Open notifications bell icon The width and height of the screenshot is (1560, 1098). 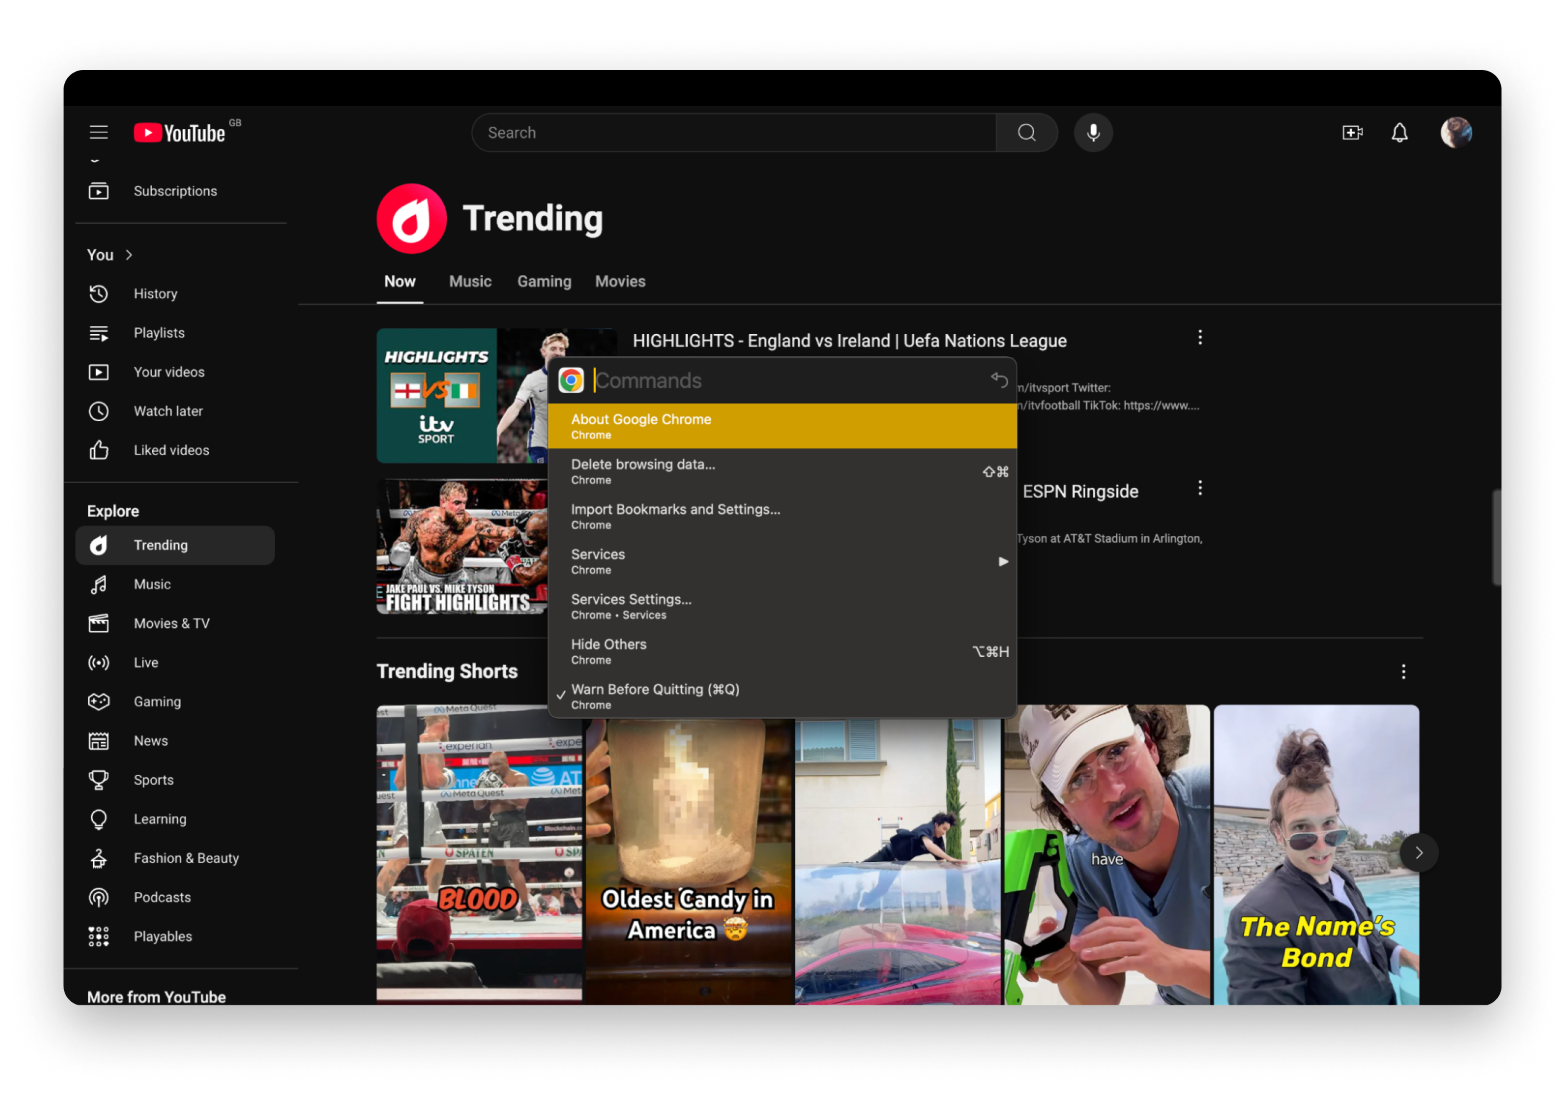(x=1400, y=133)
